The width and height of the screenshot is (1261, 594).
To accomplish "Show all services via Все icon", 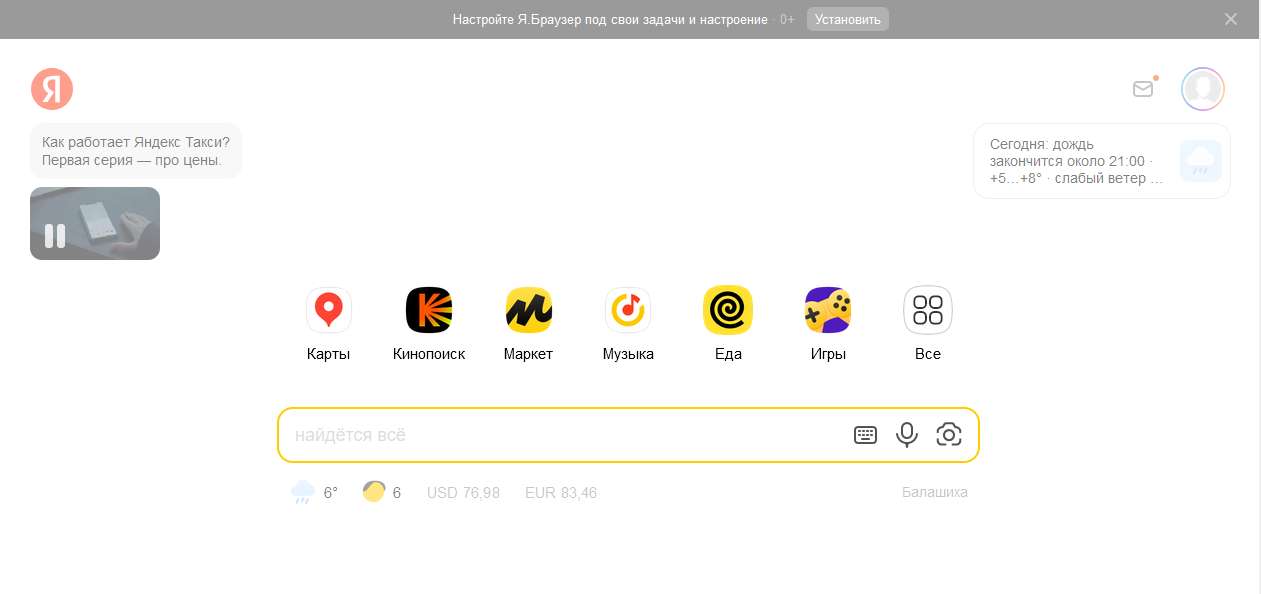I will [928, 310].
